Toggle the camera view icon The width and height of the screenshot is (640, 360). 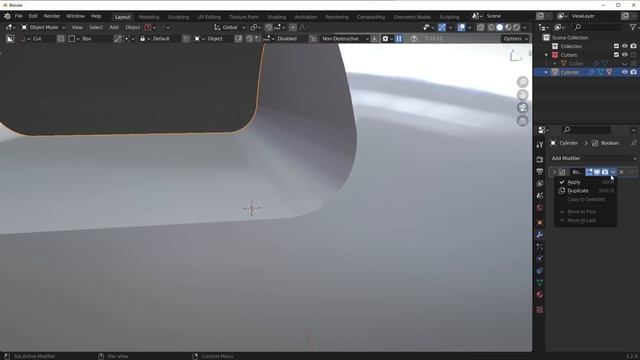pyautogui.click(x=522, y=108)
